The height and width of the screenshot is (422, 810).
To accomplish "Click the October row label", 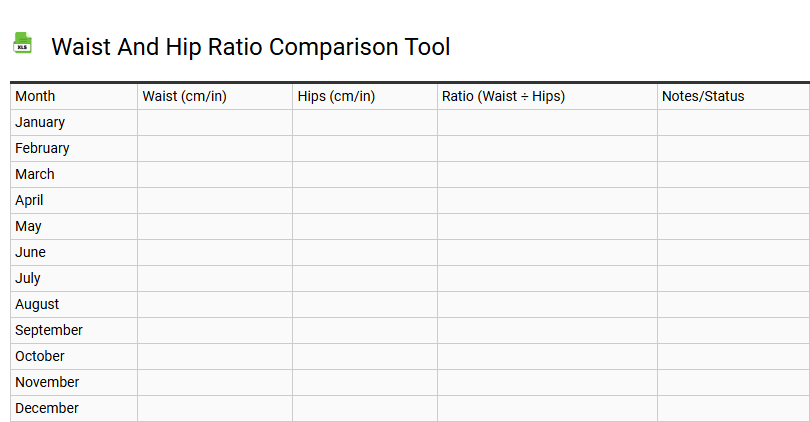I will coord(39,356).
